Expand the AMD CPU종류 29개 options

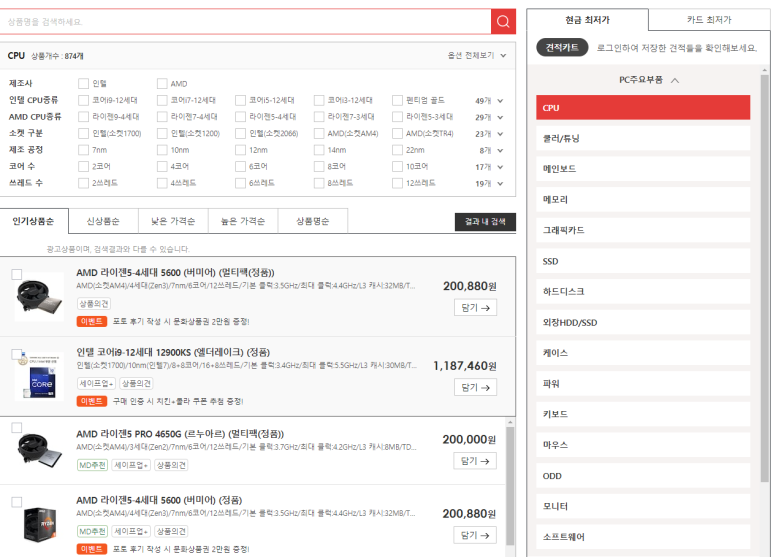point(489,117)
